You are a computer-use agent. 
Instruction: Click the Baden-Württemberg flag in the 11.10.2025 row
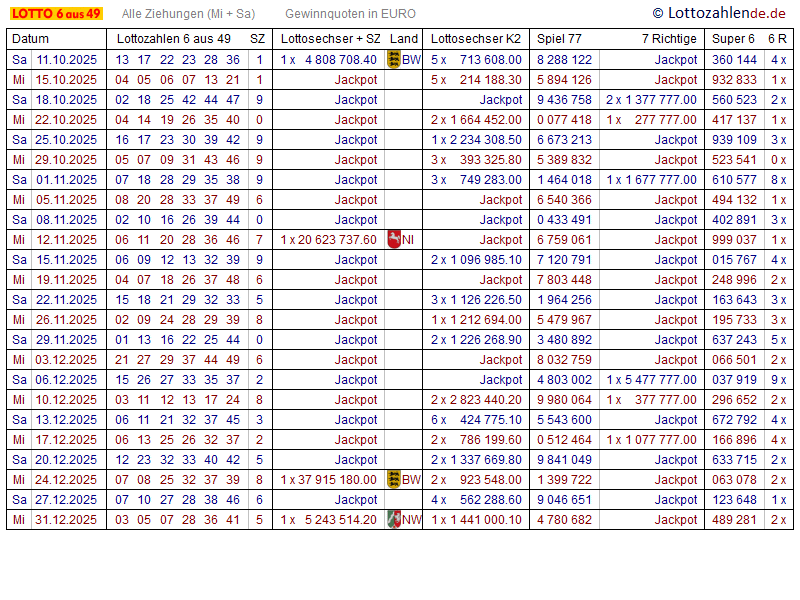(393, 59)
